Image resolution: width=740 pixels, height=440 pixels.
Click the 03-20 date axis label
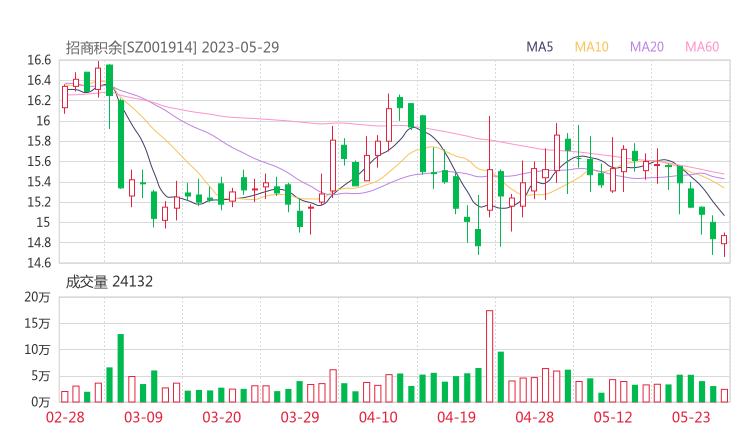pos(222,417)
